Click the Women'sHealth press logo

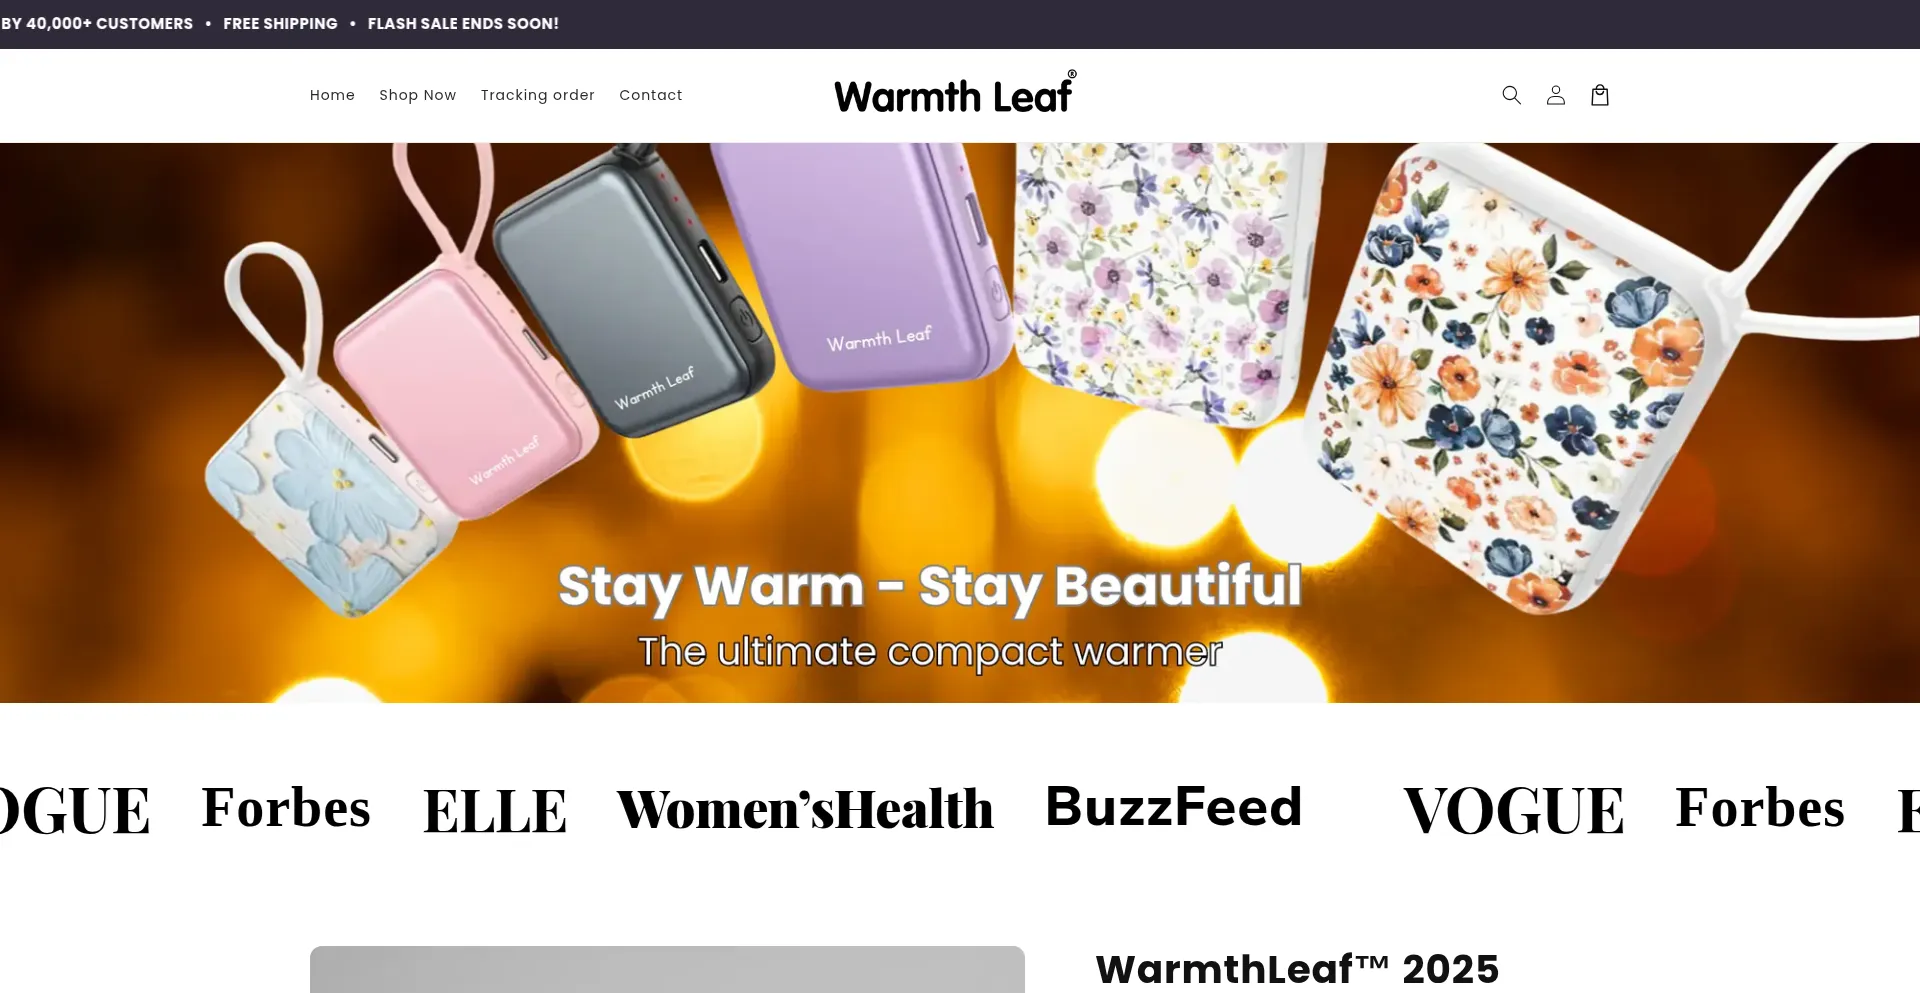[805, 809]
